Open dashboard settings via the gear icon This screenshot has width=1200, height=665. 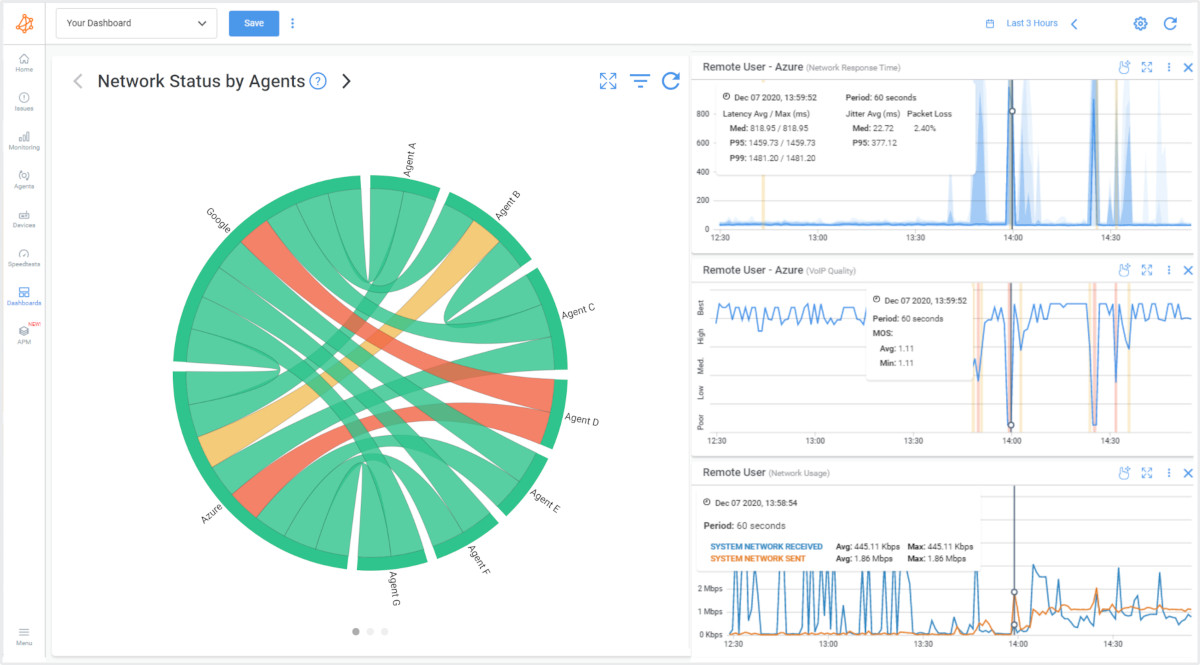[1140, 22]
